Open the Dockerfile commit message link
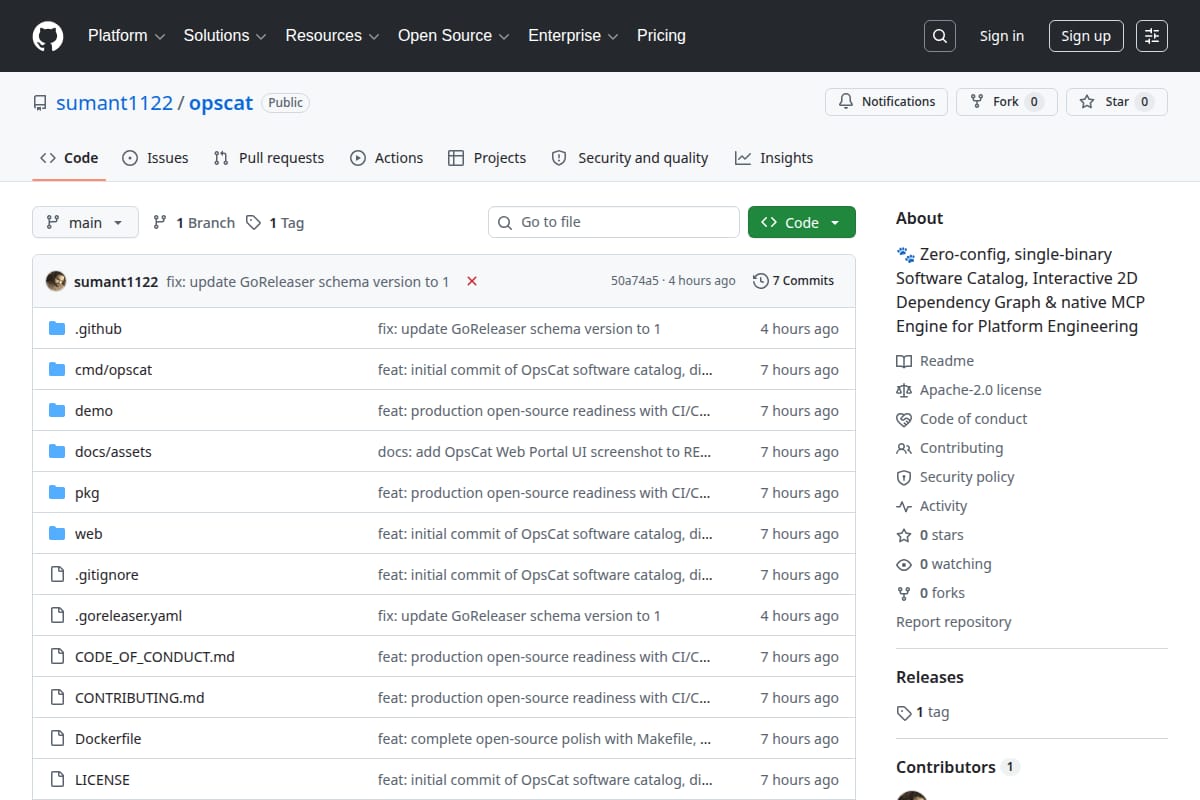The image size is (1200, 800). [545, 739]
